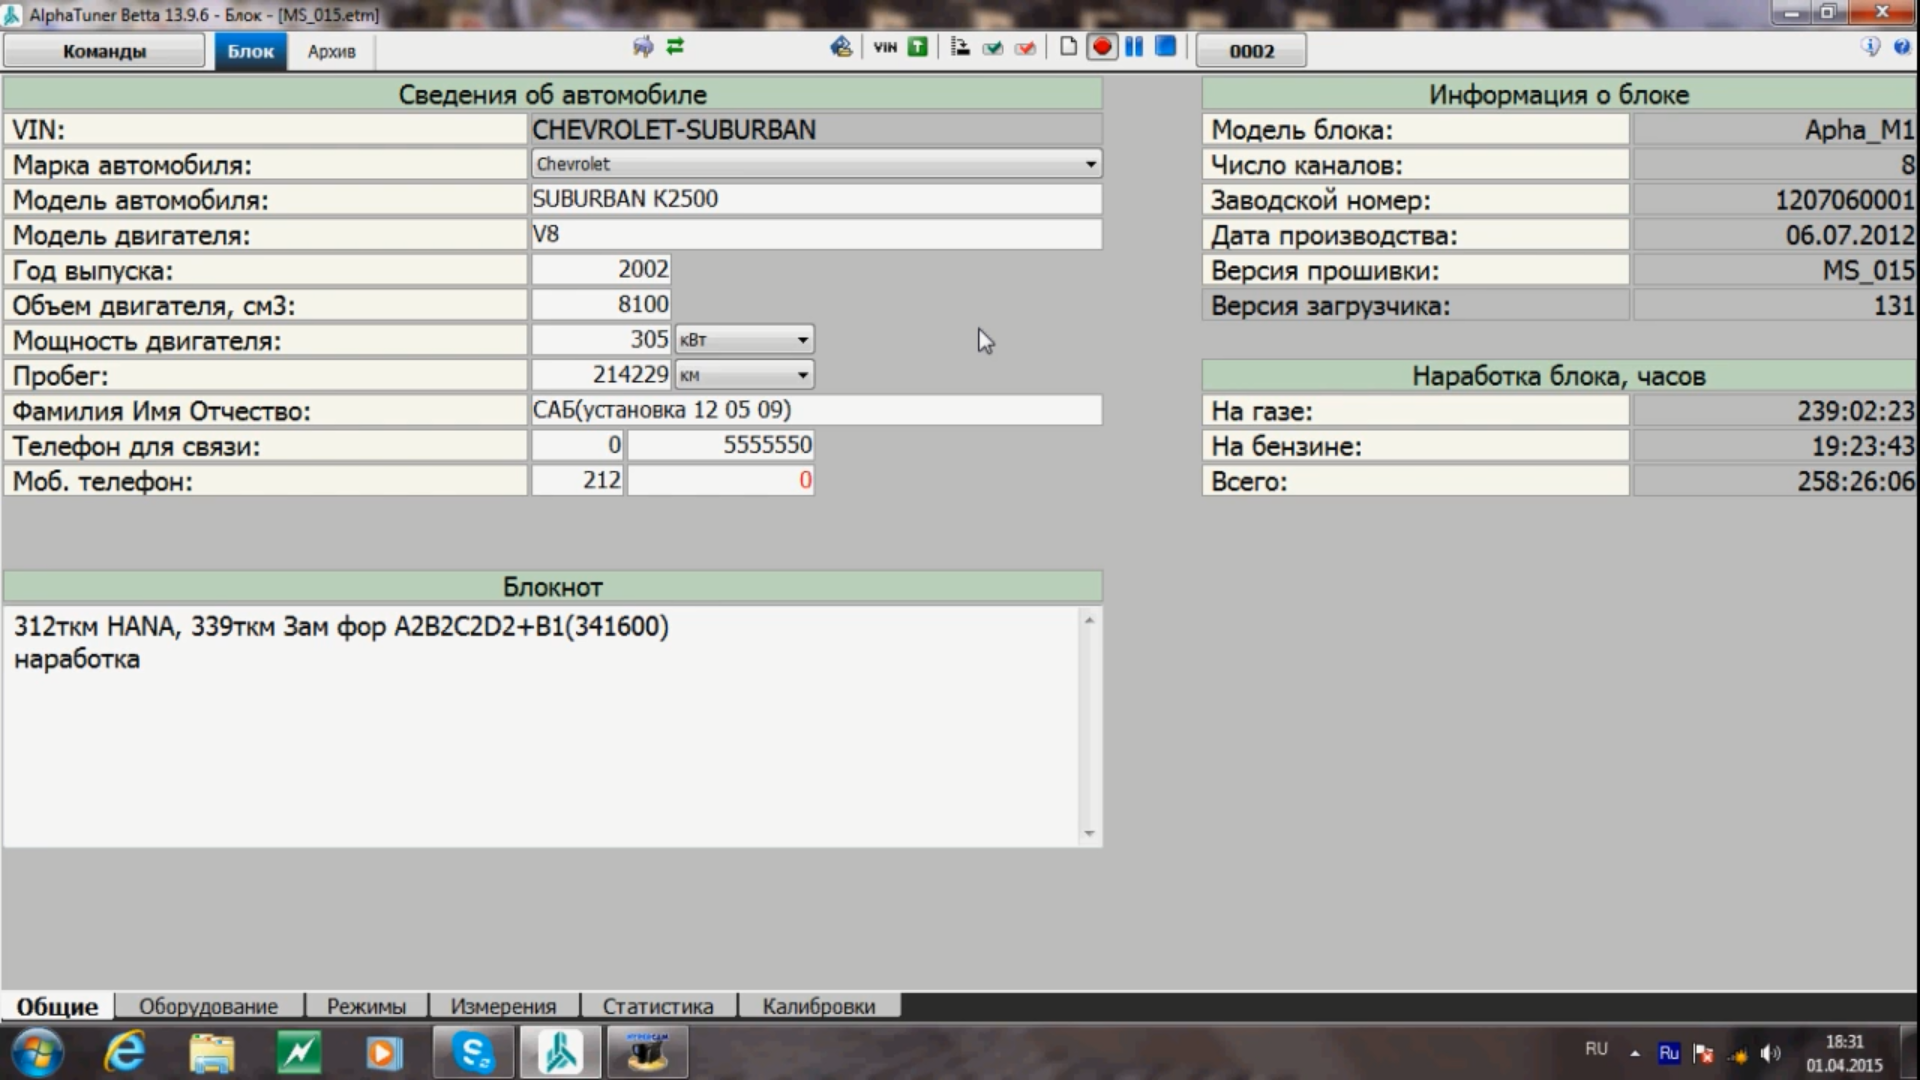Click the engine volume field 8100

(601, 304)
